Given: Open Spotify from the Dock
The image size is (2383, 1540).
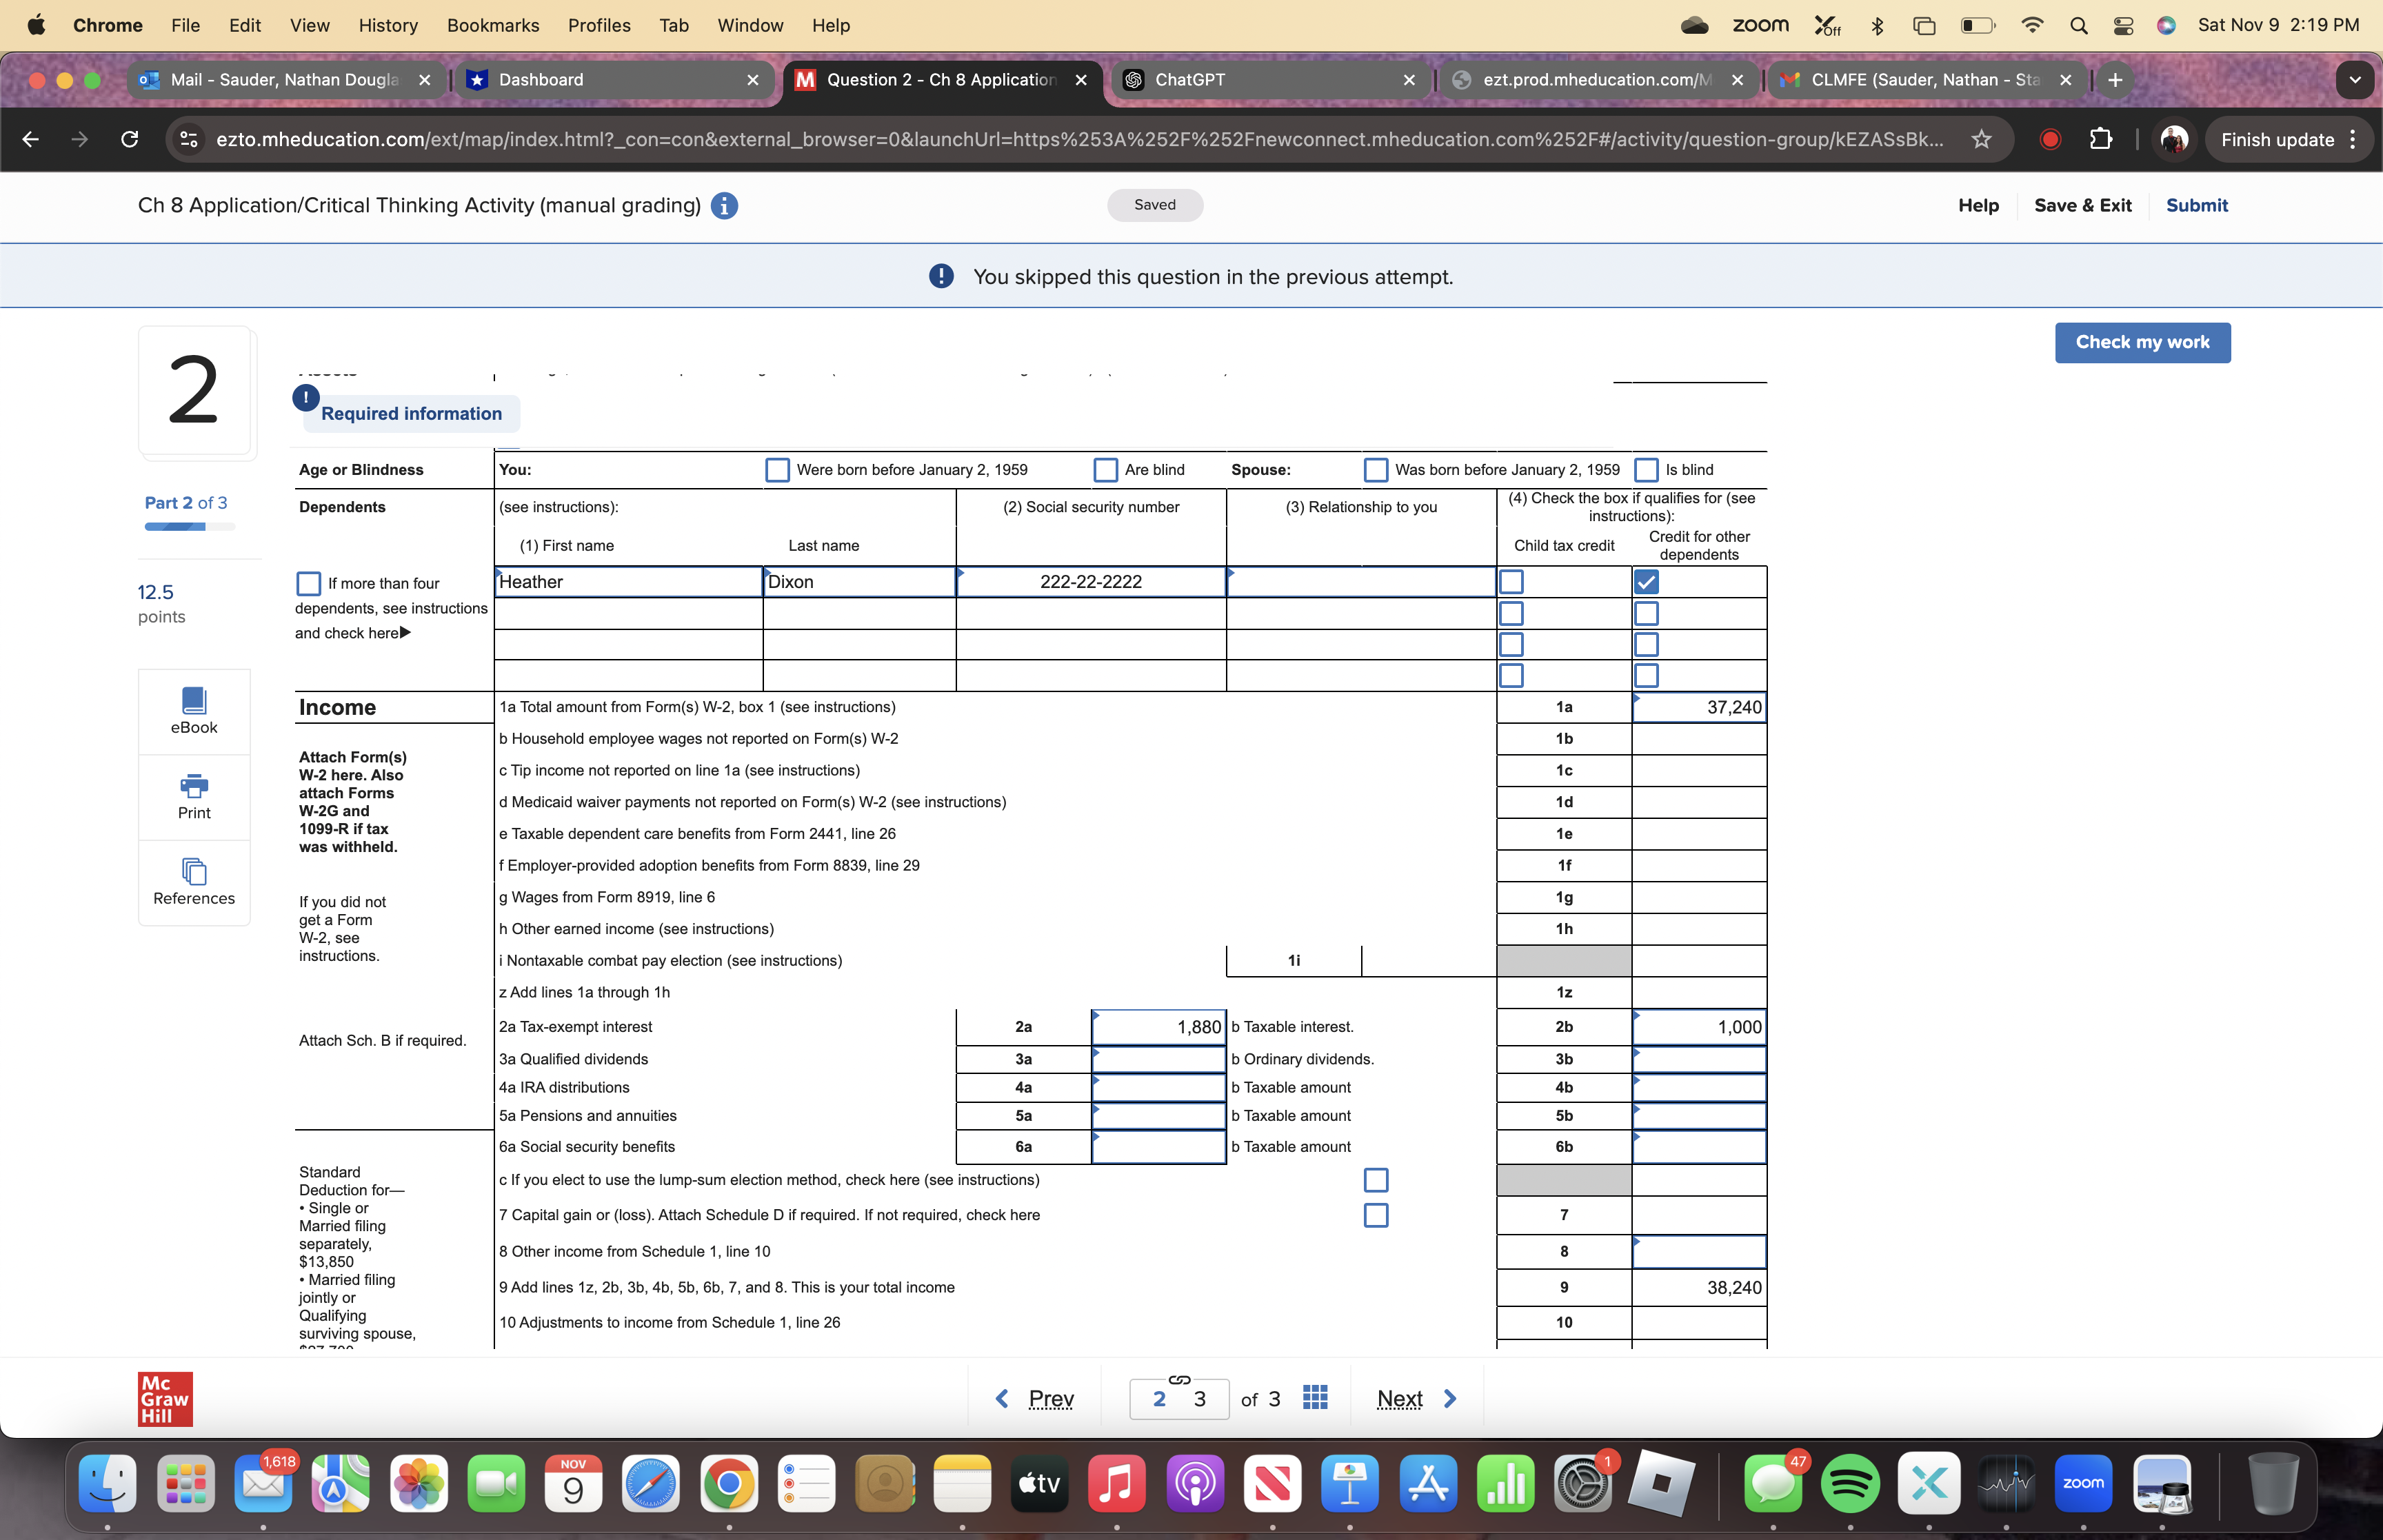Looking at the screenshot, I should coord(1852,1484).
